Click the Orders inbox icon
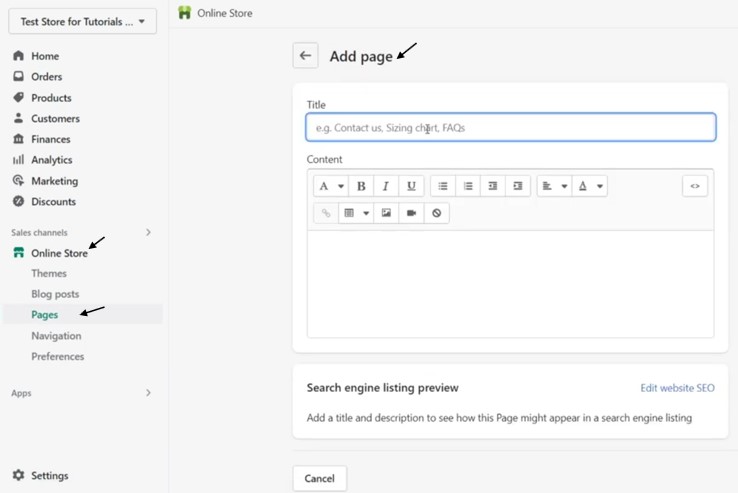This screenshot has width=738, height=493. pyautogui.click(x=18, y=76)
